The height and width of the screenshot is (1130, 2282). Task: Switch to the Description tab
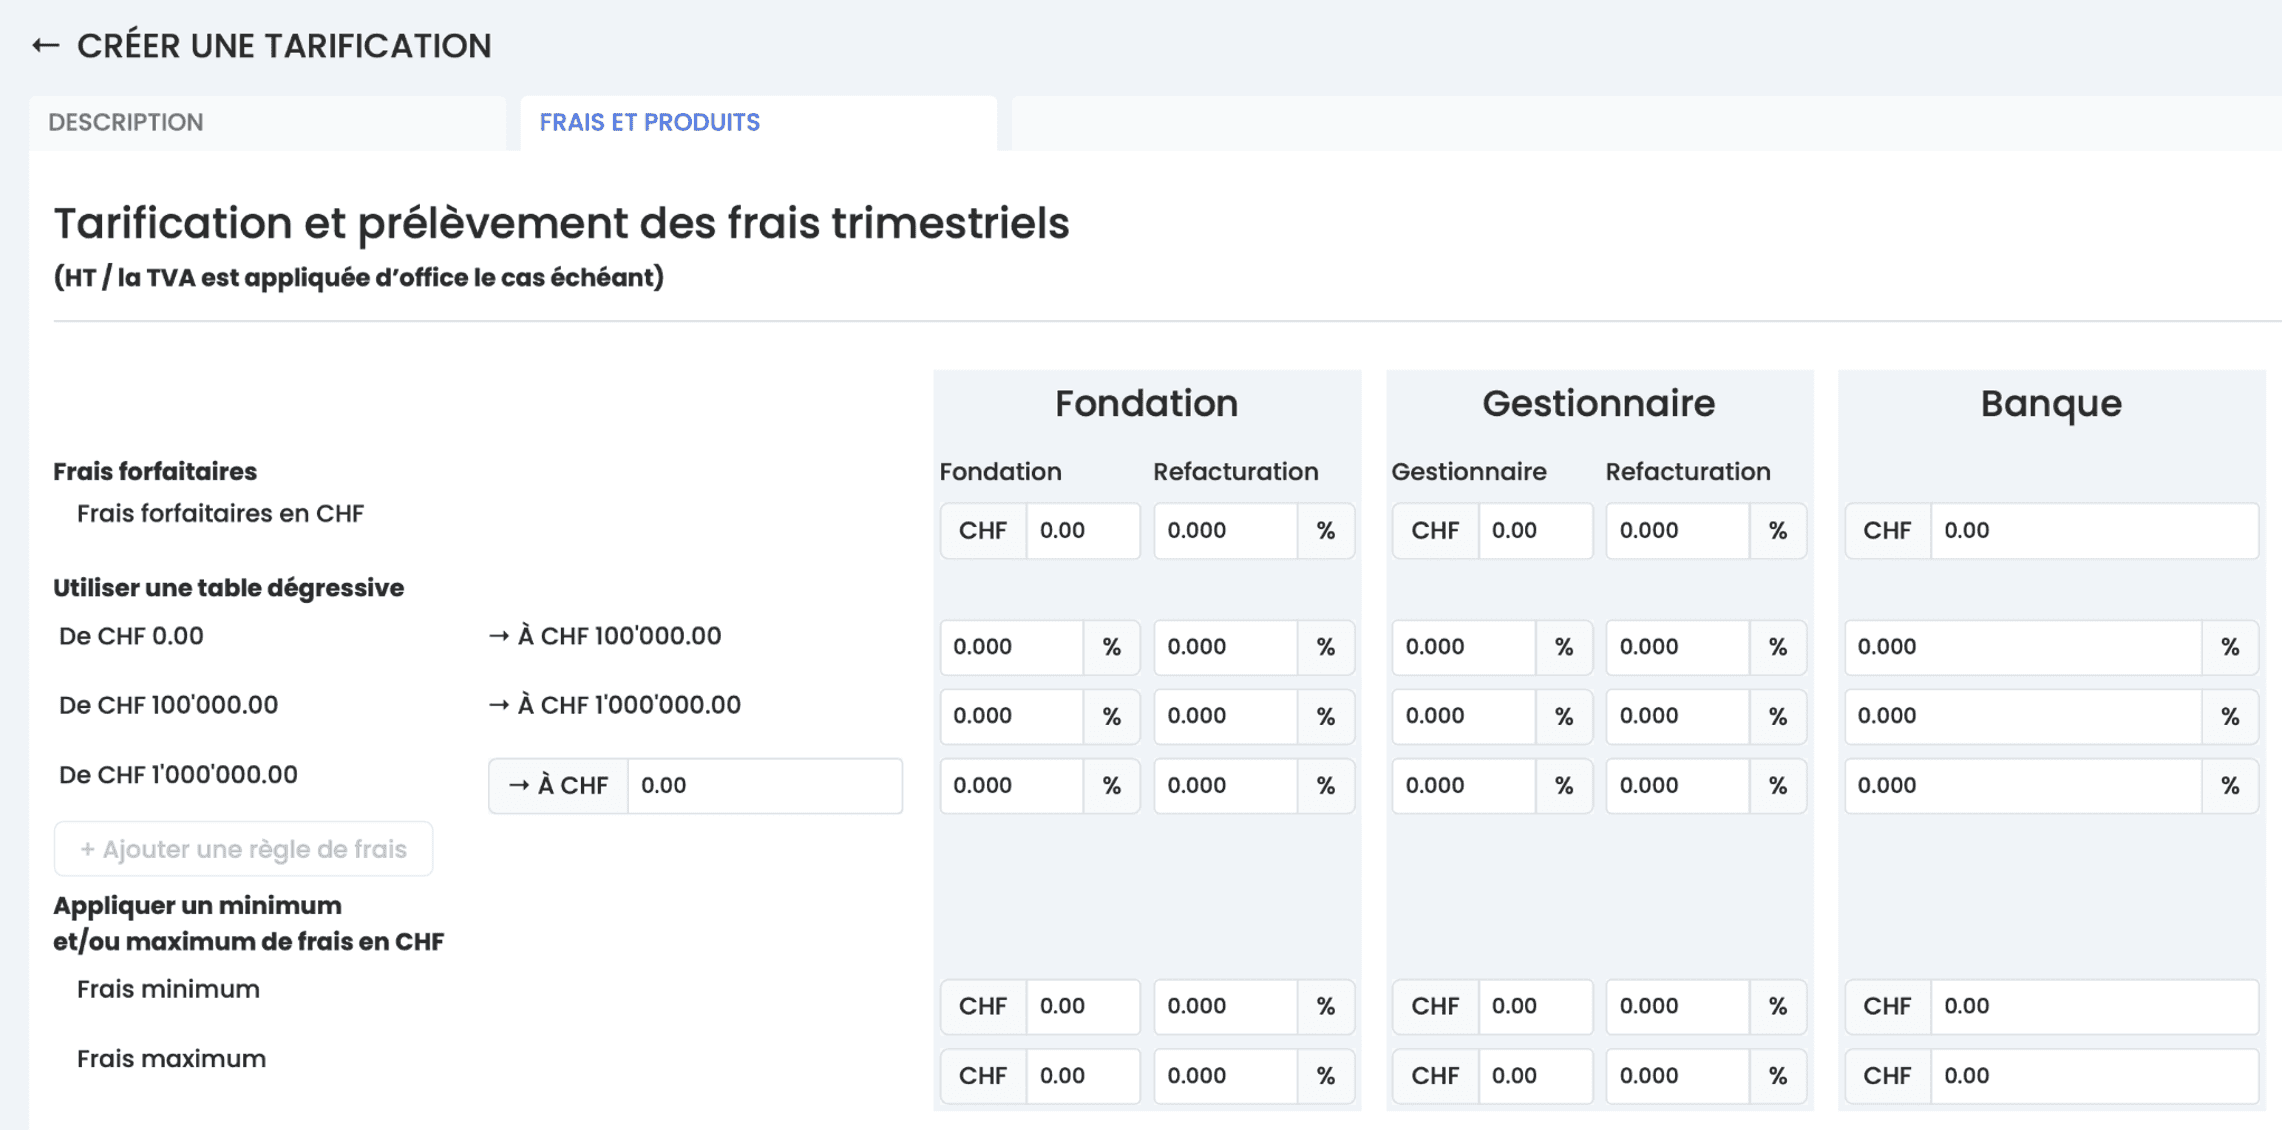click(126, 122)
